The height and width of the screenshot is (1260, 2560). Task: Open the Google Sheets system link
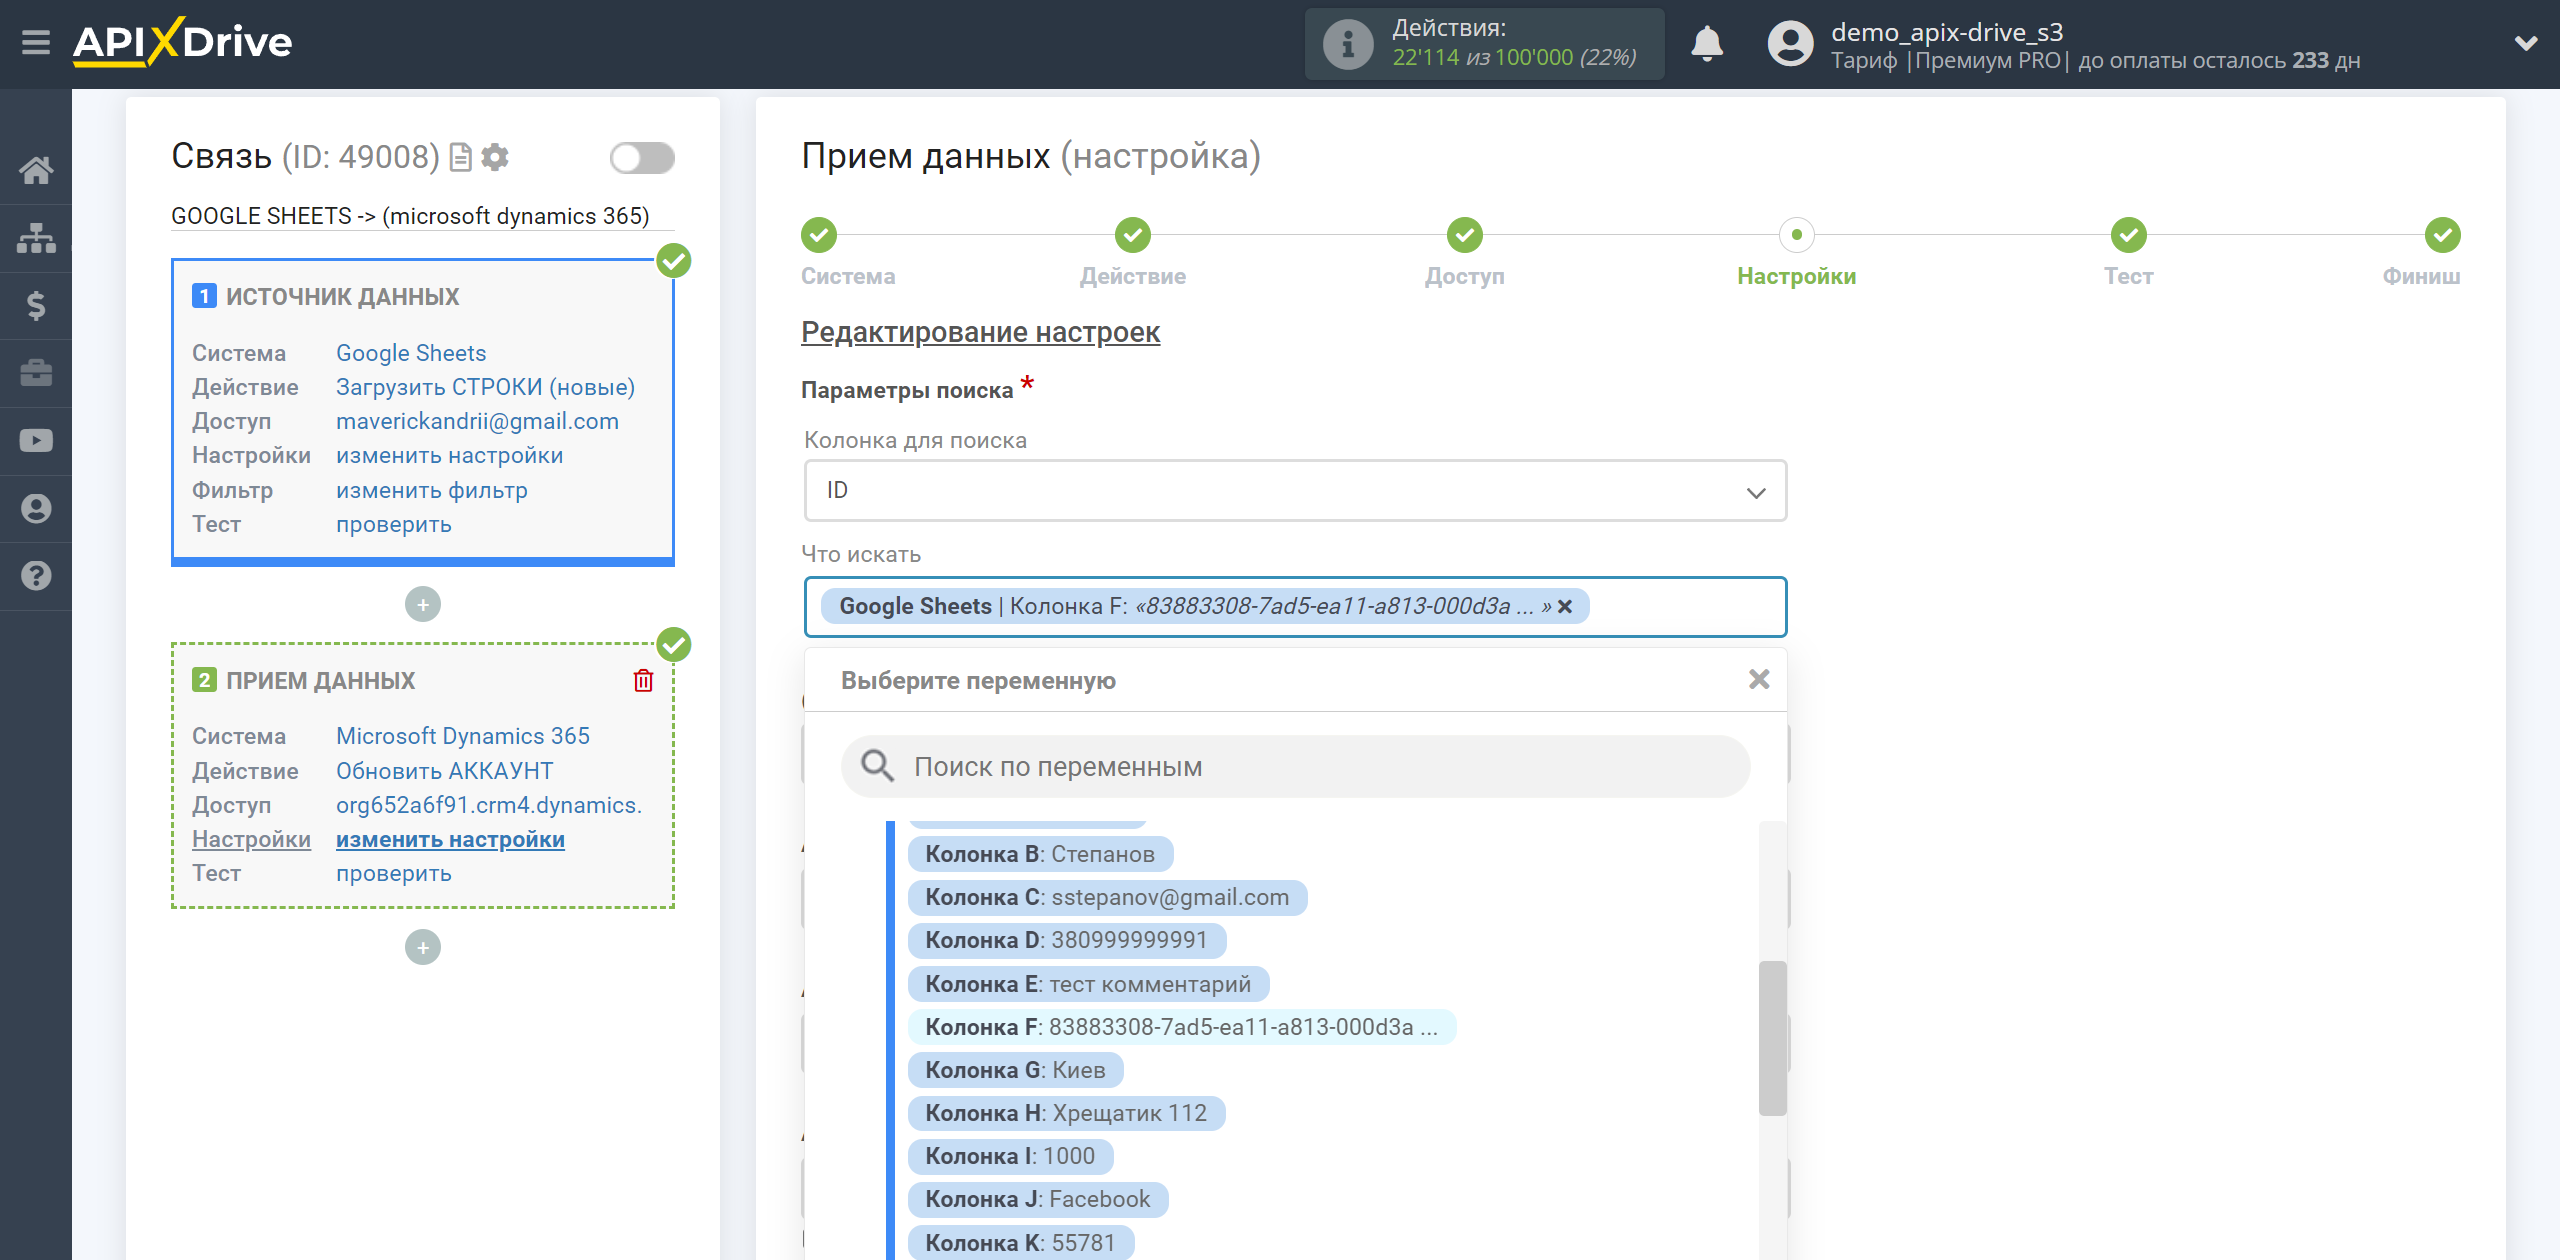pyautogui.click(x=411, y=353)
